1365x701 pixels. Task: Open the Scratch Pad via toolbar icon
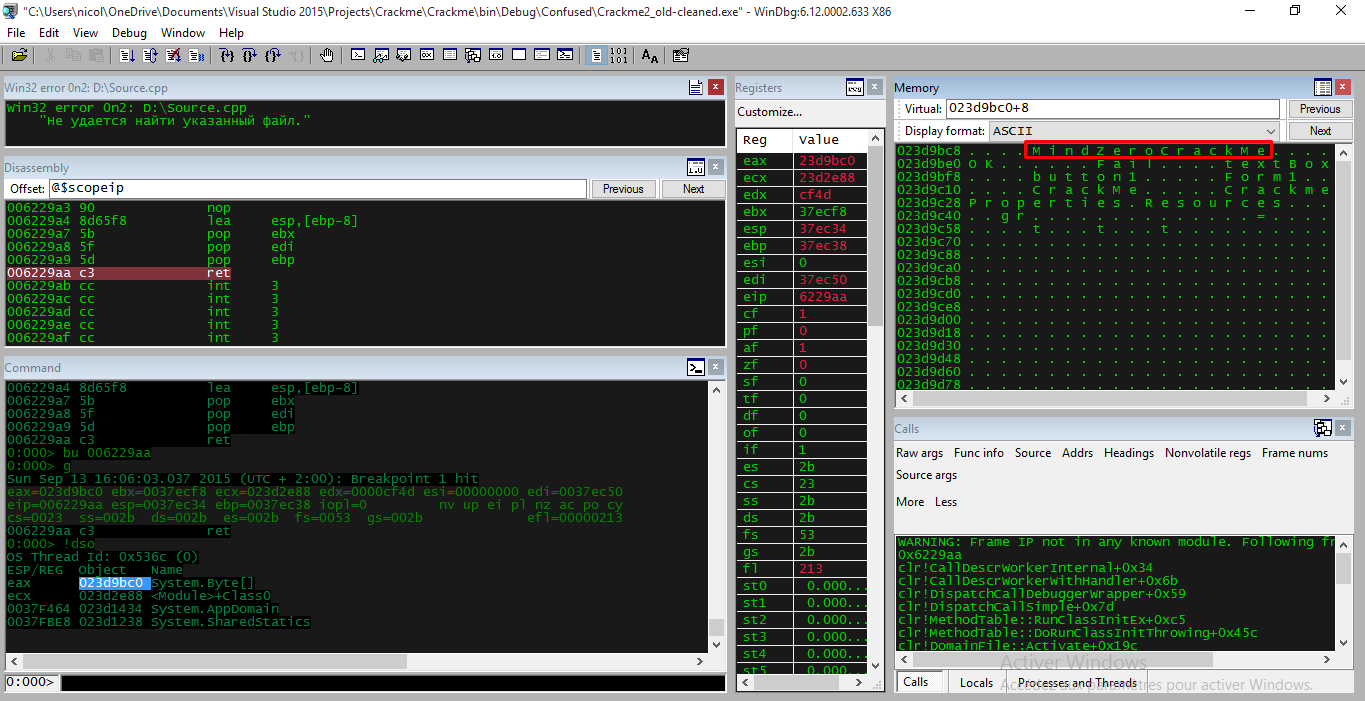point(519,56)
